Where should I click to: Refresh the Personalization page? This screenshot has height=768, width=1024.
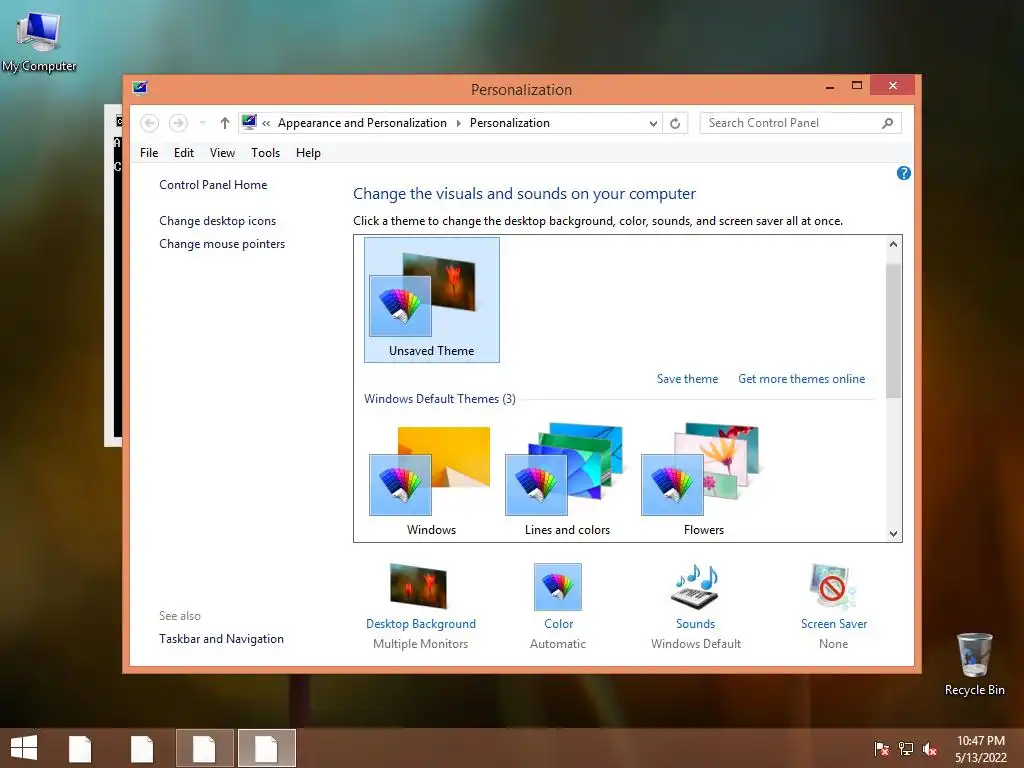tap(675, 123)
